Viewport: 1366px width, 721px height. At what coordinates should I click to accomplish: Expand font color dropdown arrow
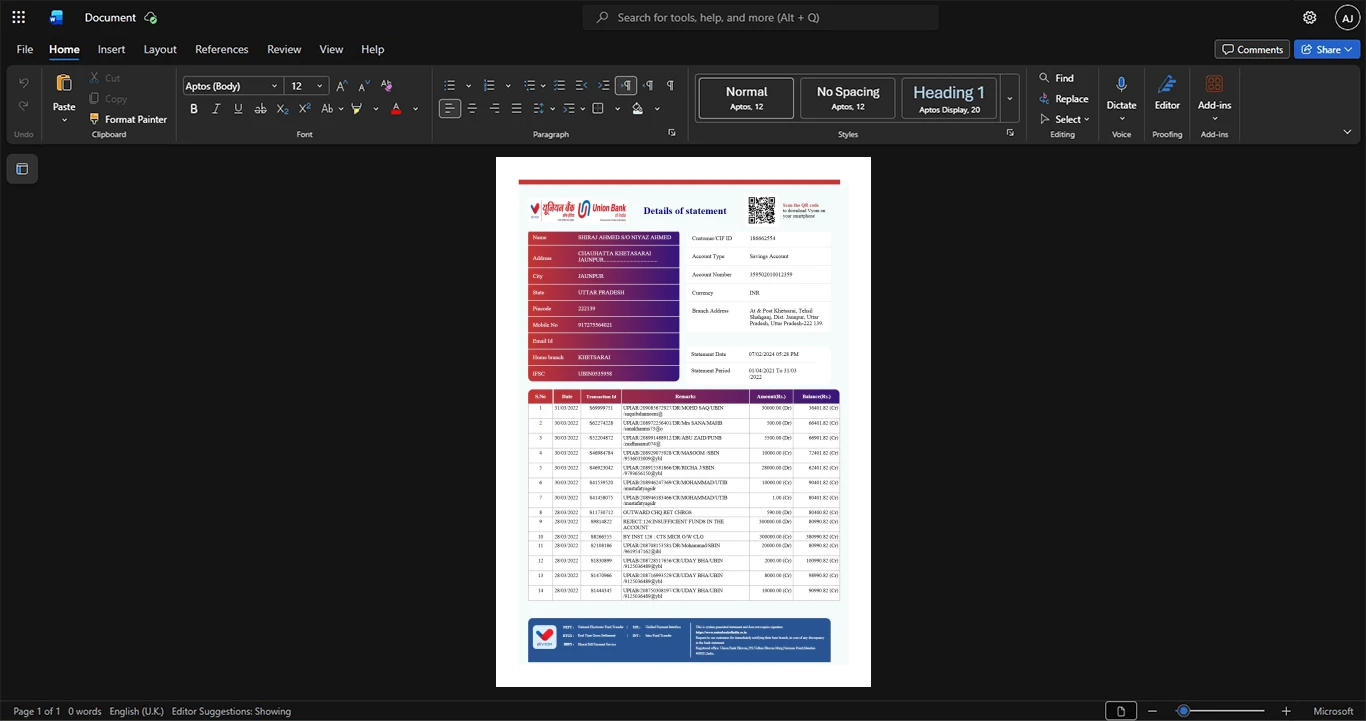(x=415, y=109)
